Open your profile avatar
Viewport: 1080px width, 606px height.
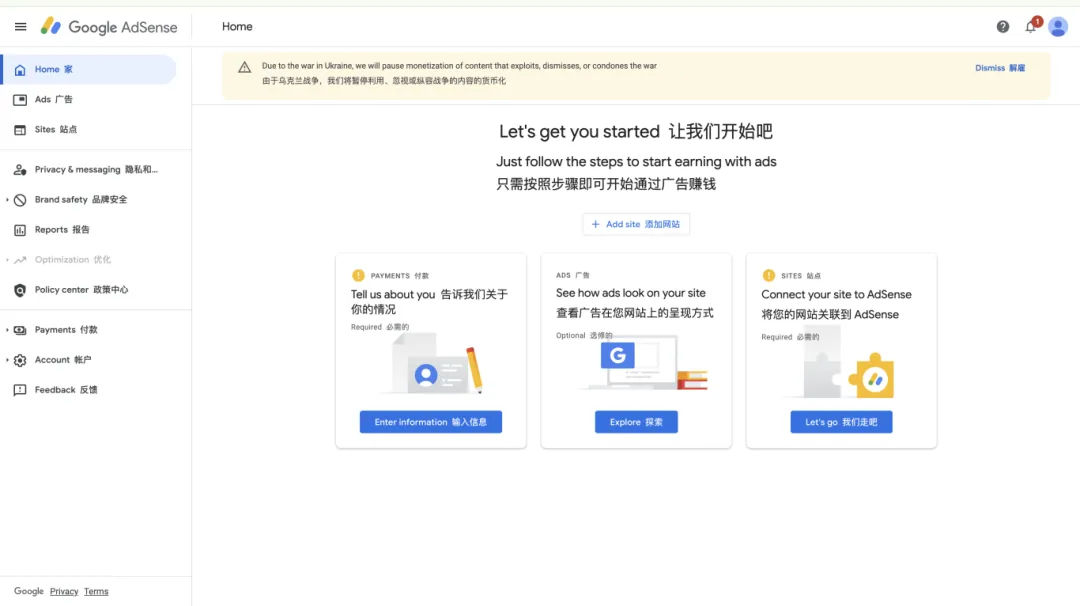[1058, 26]
